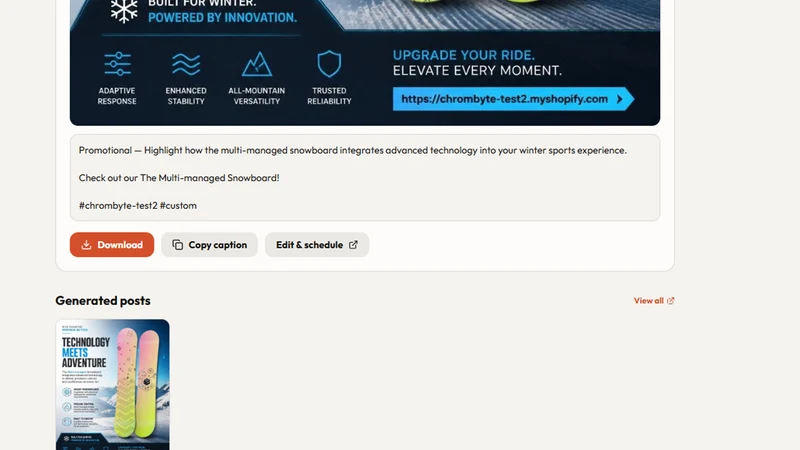The image size is (800, 450).
Task: Click the caption line starting with Promotional
Action: point(353,151)
